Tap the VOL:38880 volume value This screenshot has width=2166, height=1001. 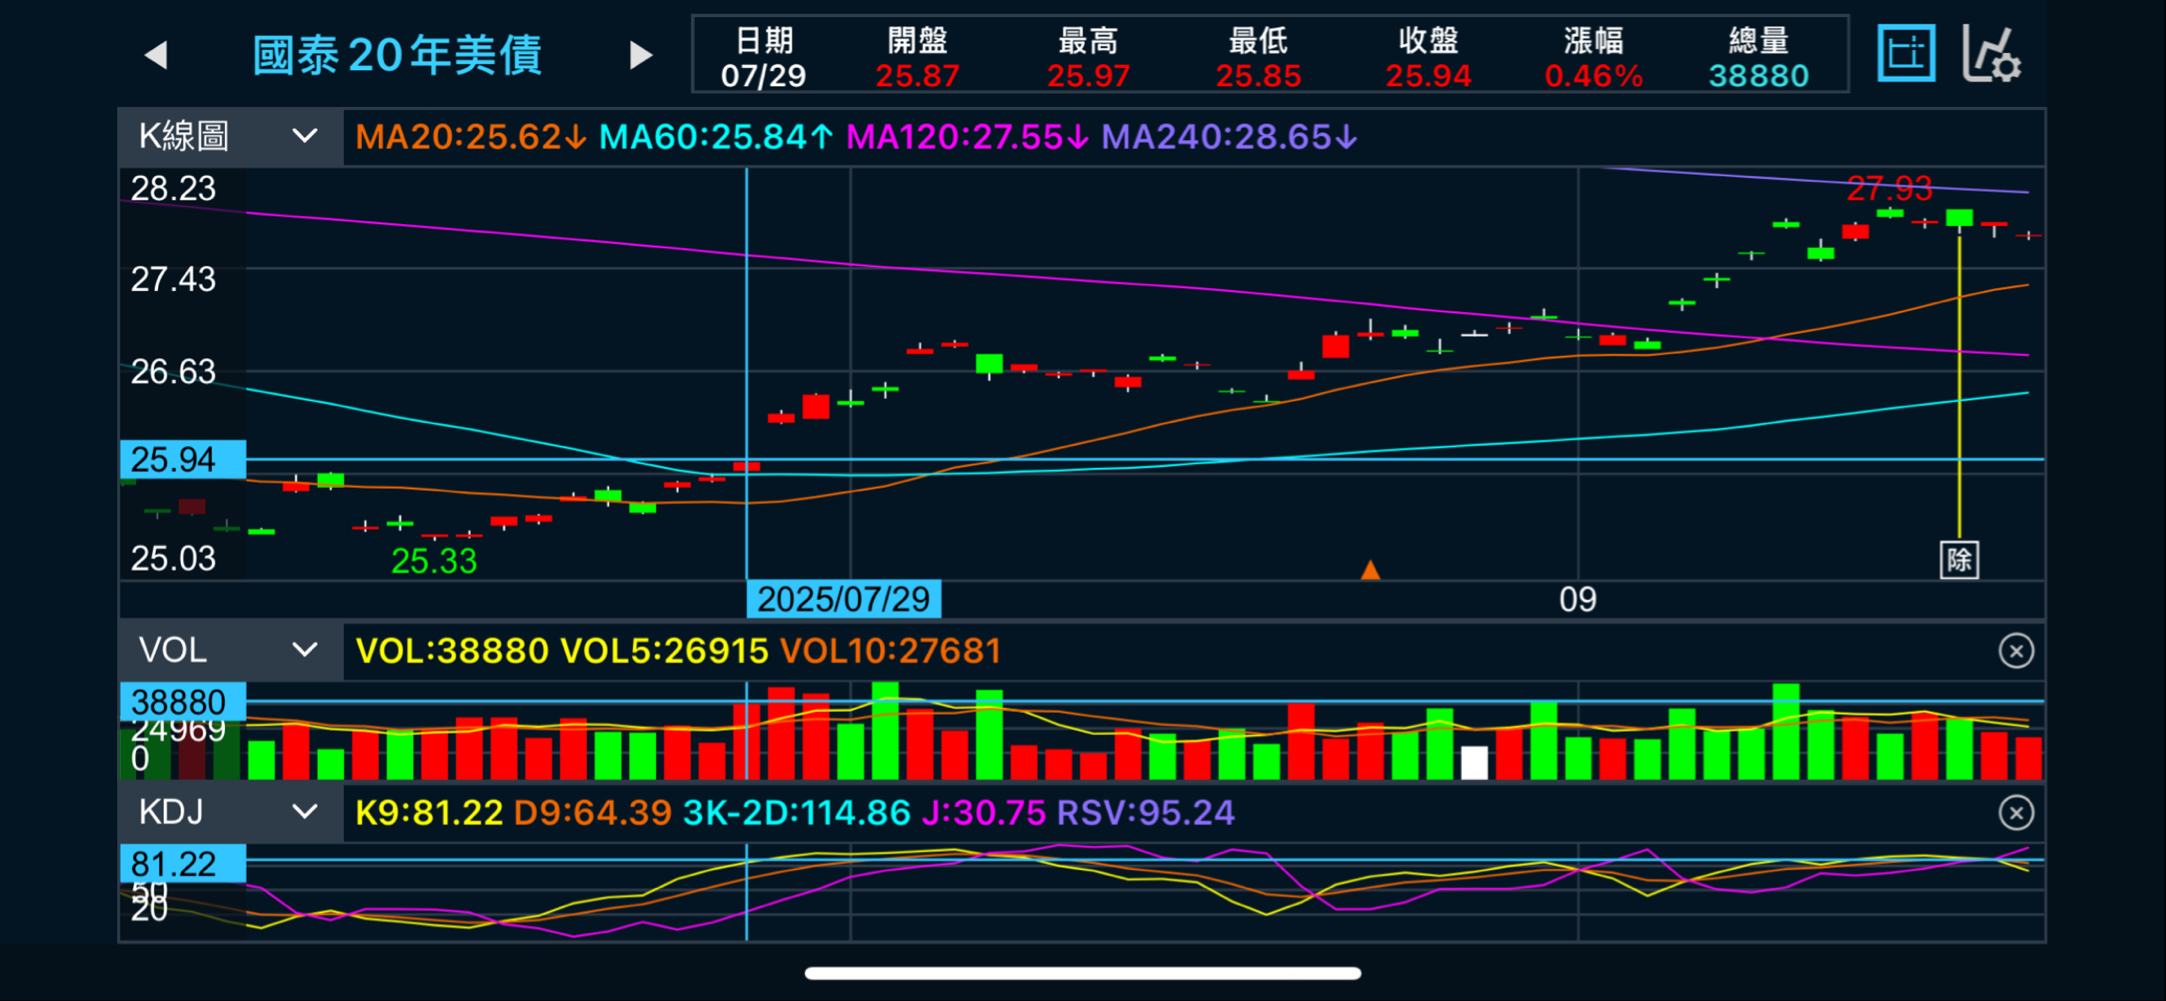(x=452, y=651)
